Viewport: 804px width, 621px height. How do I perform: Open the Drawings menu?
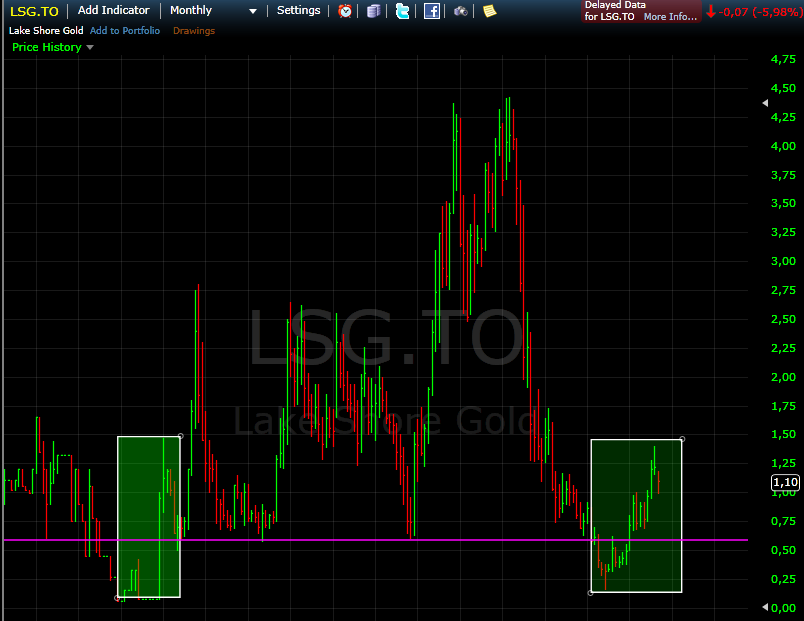[x=194, y=31]
